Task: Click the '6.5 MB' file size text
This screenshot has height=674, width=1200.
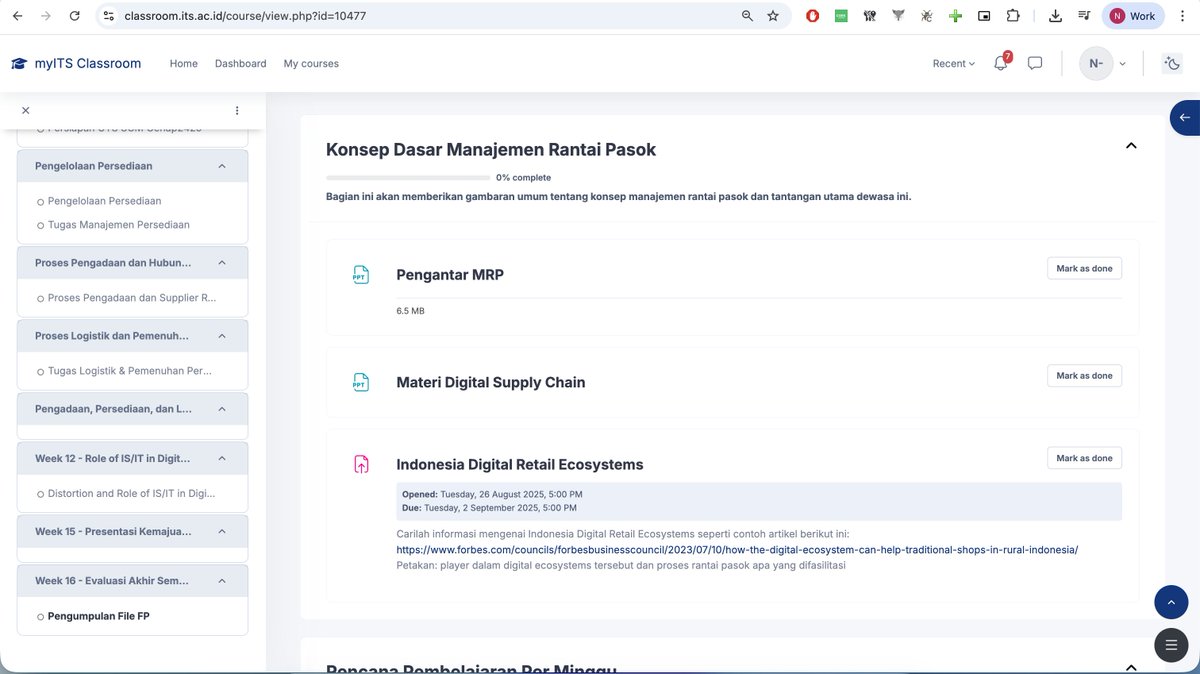Action: 410,311
